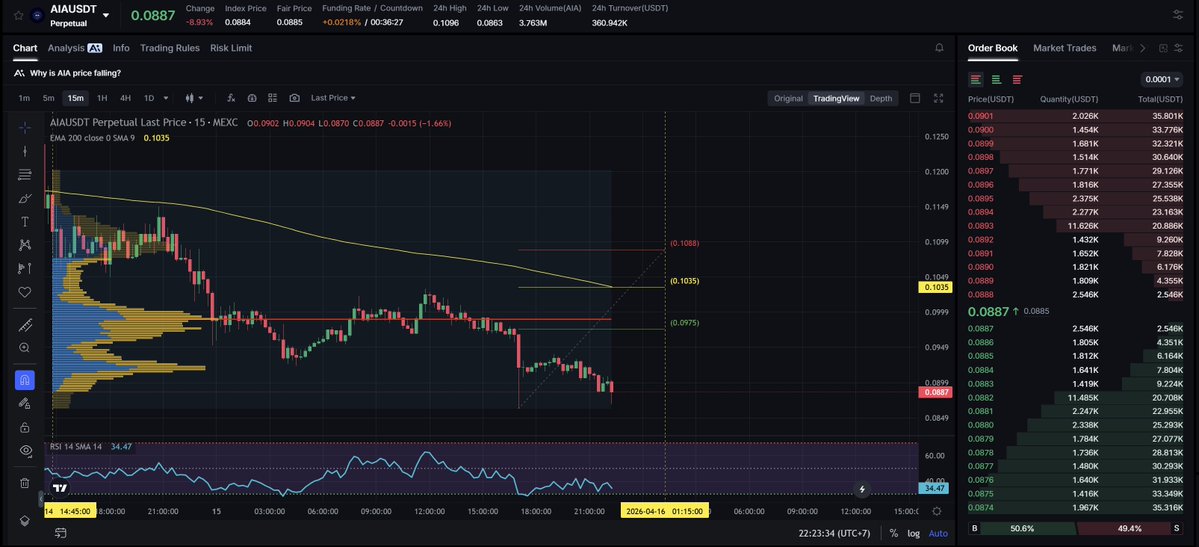Switch chart to Depth view
Viewport: 1199px width, 547px height.
[x=881, y=98]
